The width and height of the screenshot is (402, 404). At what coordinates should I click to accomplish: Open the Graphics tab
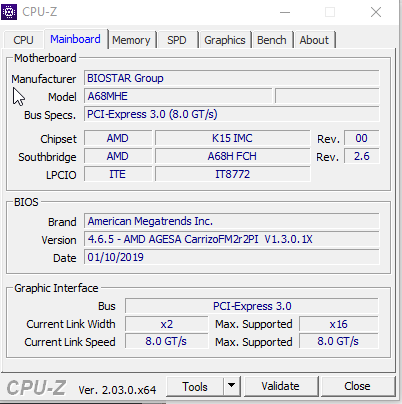(x=225, y=40)
